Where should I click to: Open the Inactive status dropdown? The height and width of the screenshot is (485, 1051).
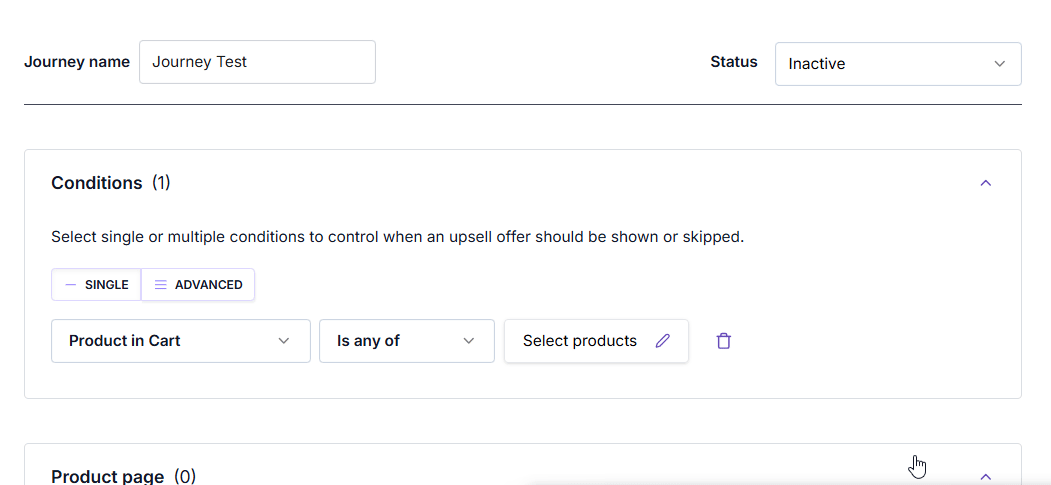point(898,64)
